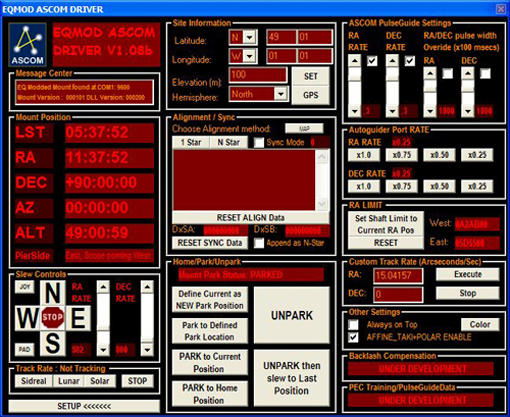Image resolution: width=510 pixels, height=417 pixels.
Task: Click PARK to Home Position
Action: tap(210, 394)
